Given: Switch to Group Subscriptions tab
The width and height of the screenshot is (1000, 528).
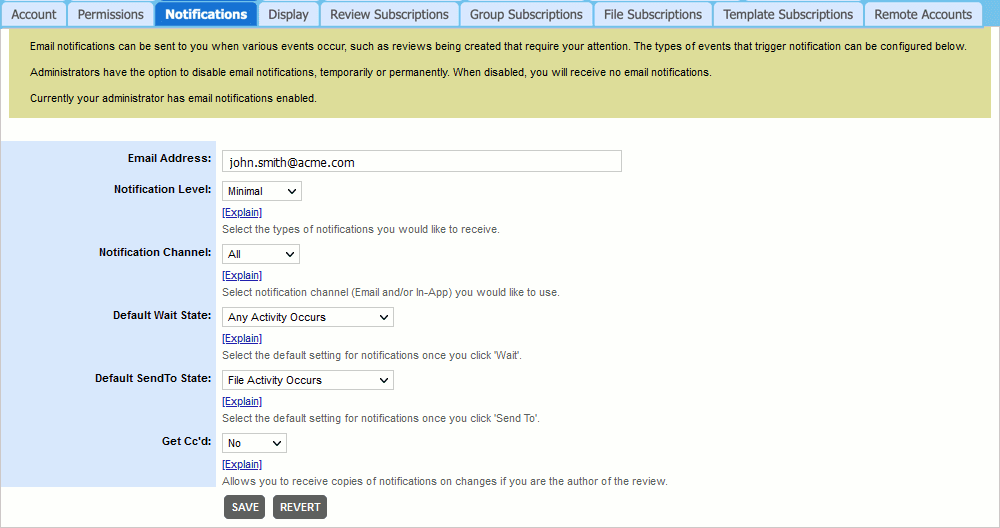Looking at the screenshot, I should pyautogui.click(x=526, y=14).
